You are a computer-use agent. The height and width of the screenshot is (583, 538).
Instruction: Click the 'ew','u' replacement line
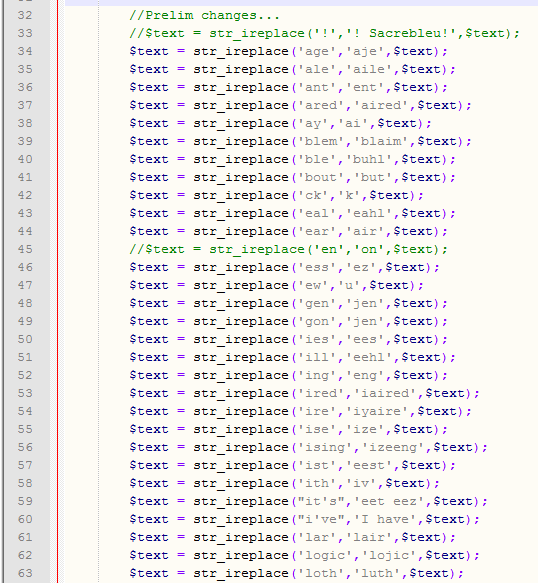(276, 286)
